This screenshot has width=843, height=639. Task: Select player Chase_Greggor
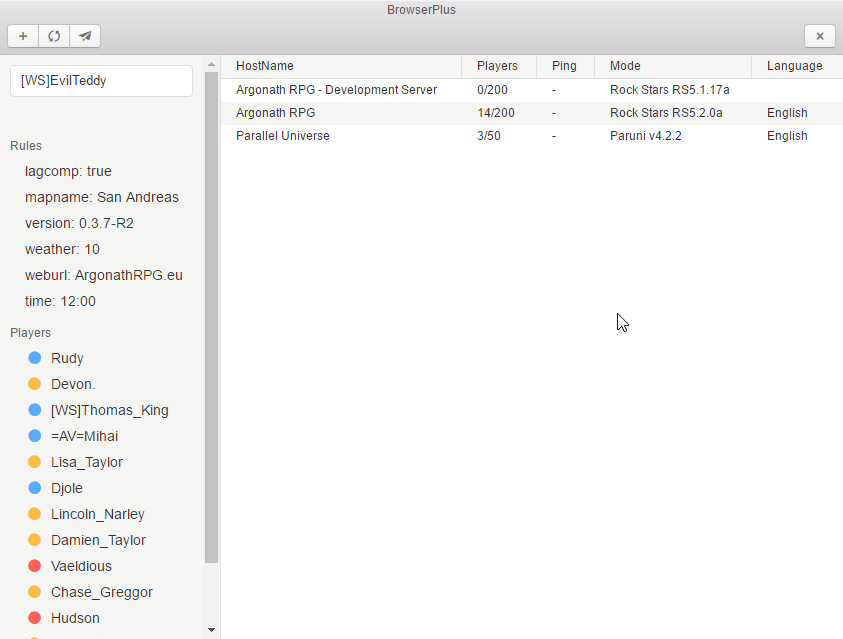tap(102, 592)
